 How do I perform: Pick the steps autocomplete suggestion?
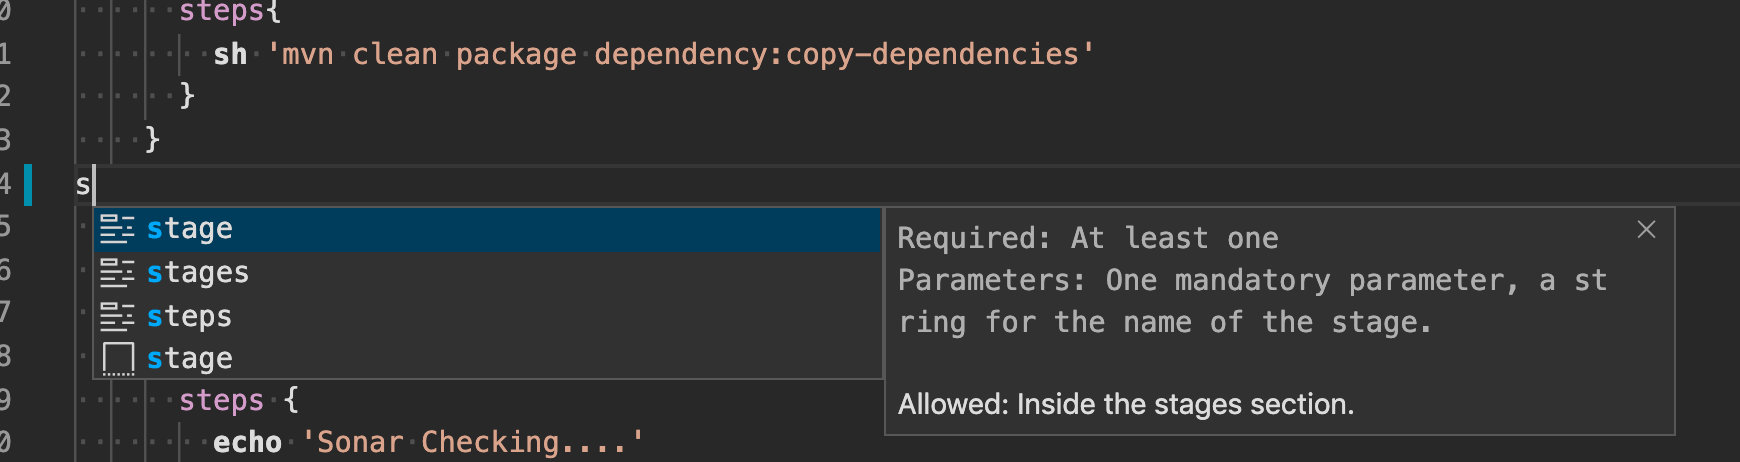pyautogui.click(x=487, y=316)
